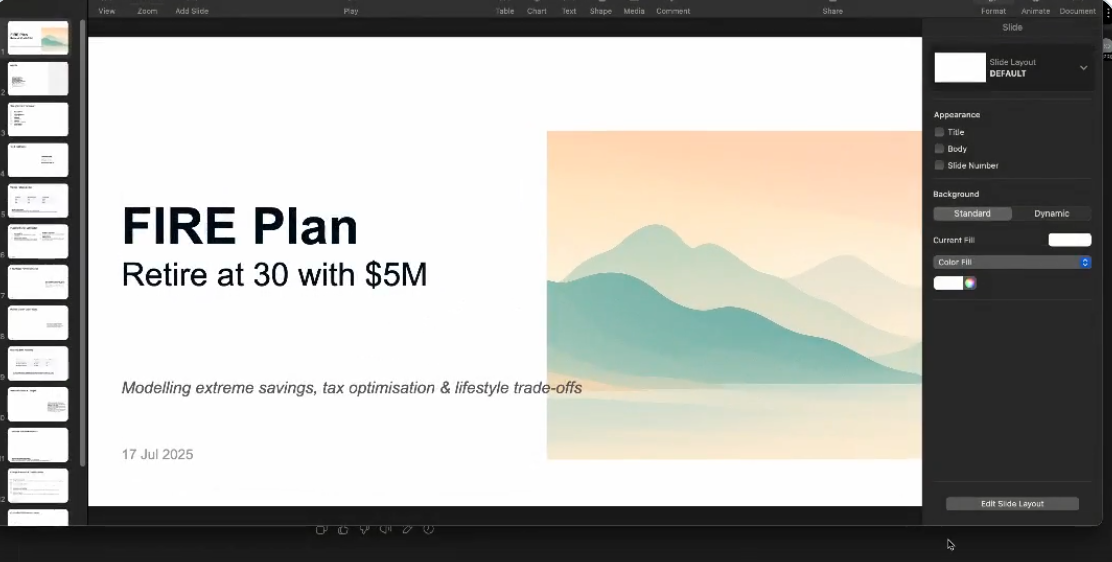Expand the Slide Layout chevron

pos(1083,68)
